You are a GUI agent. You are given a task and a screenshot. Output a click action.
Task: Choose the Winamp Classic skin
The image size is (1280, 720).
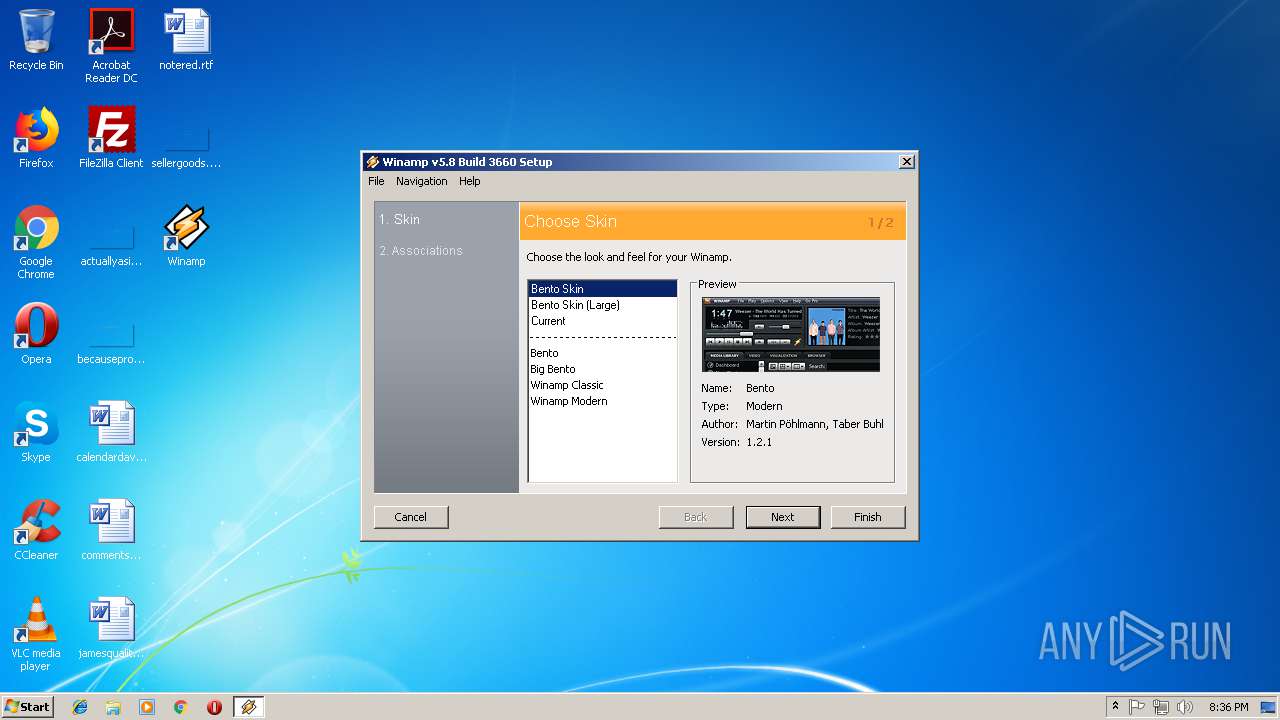tap(602, 385)
